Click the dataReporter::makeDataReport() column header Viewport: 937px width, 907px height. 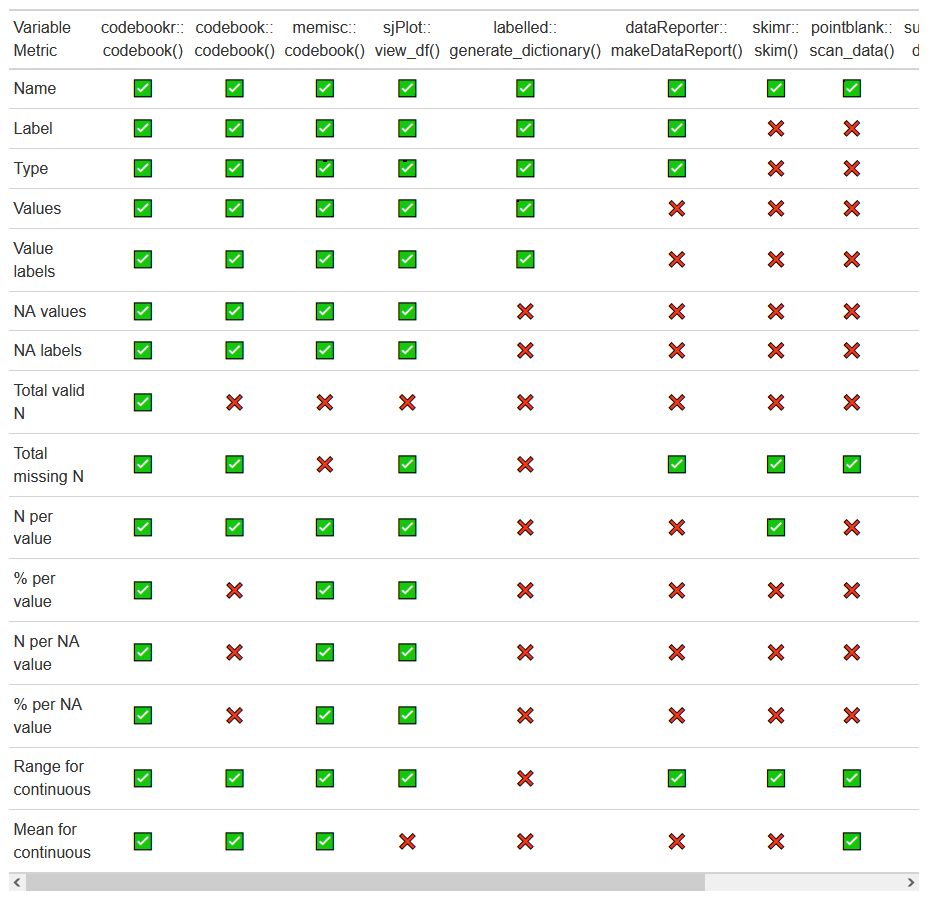[x=677, y=39]
